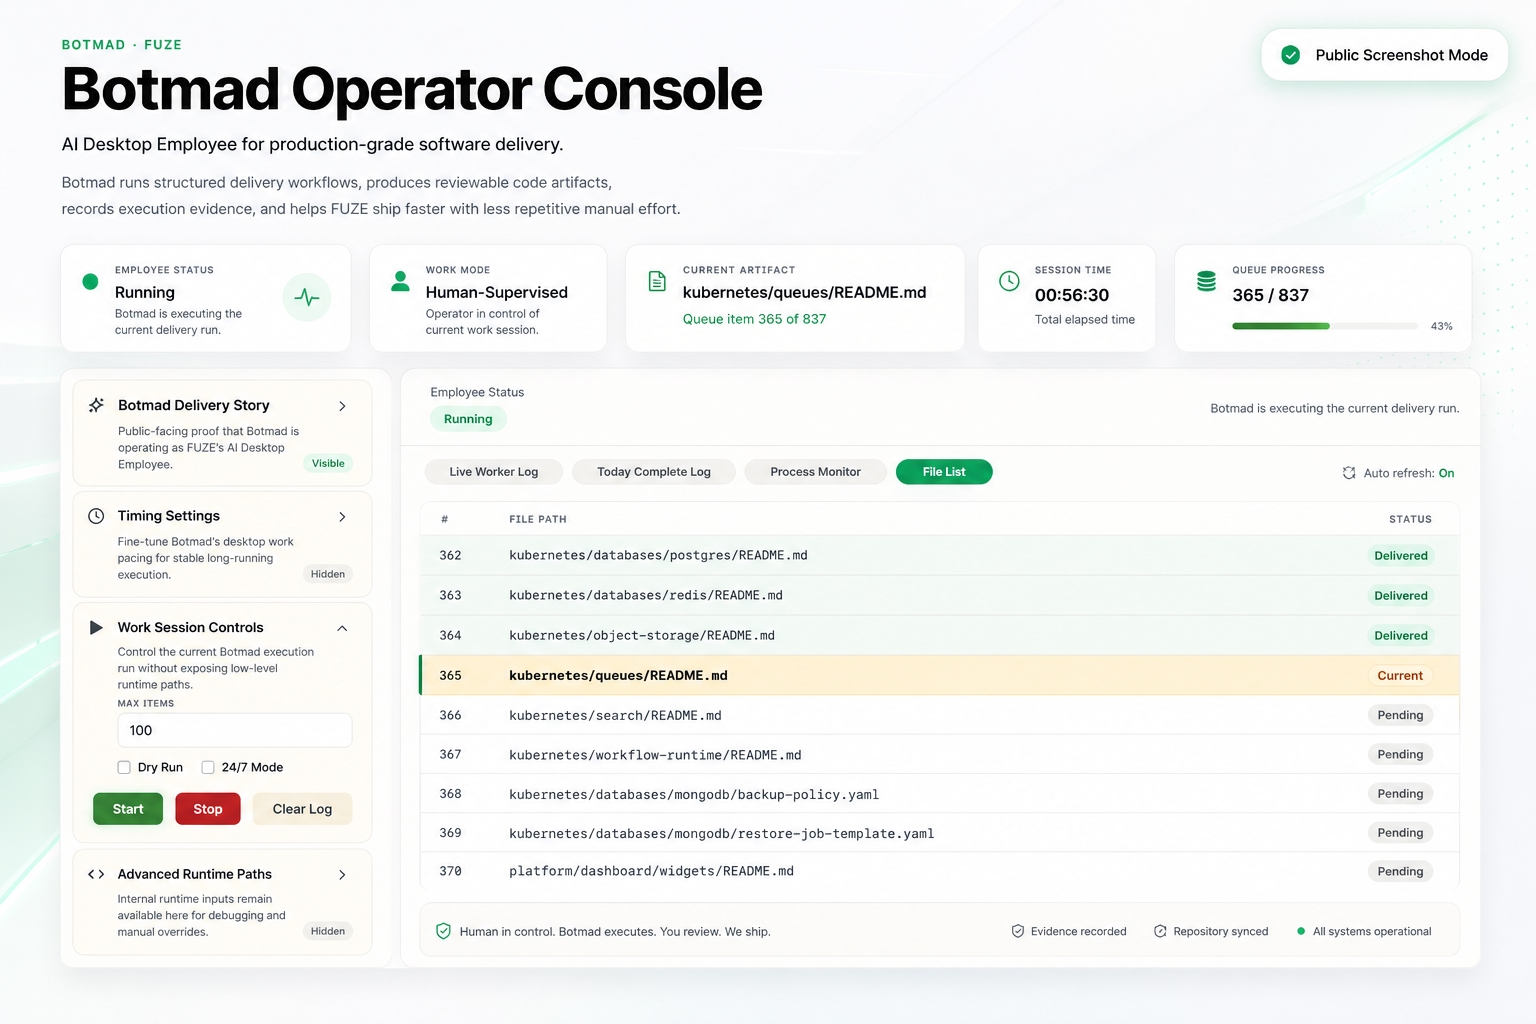Toggle the Hidden badge on Timing Settings
Screen dimensions: 1536x1024
point(328,574)
